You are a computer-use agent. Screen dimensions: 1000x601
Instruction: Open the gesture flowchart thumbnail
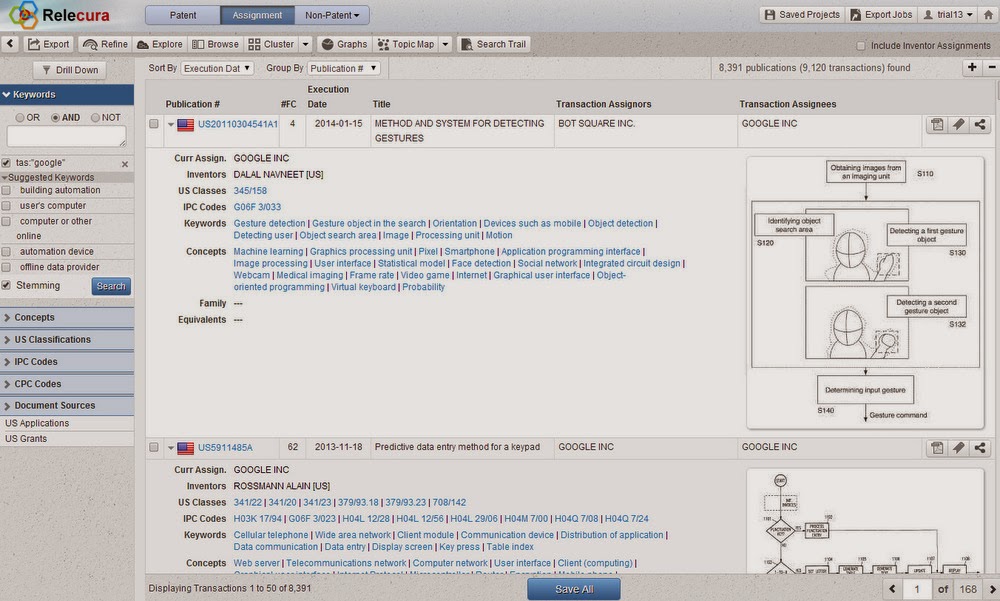click(x=865, y=293)
